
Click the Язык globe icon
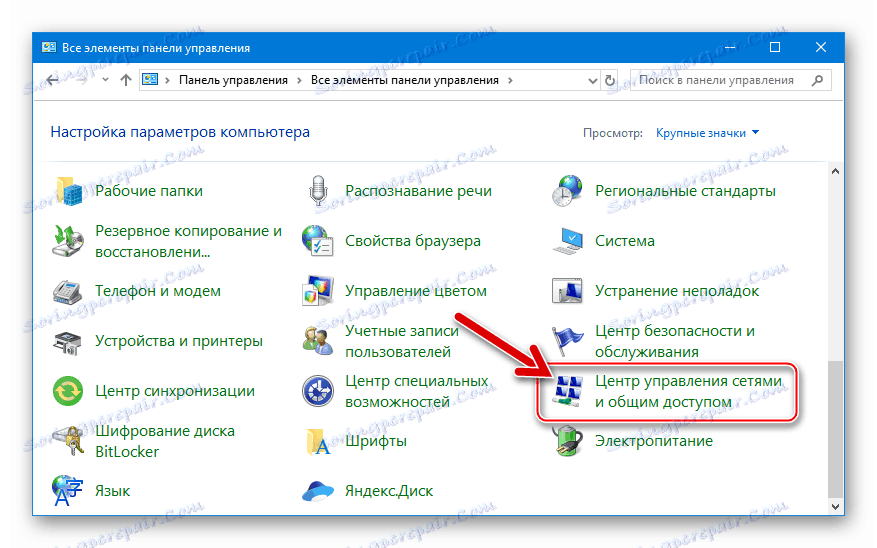point(67,490)
